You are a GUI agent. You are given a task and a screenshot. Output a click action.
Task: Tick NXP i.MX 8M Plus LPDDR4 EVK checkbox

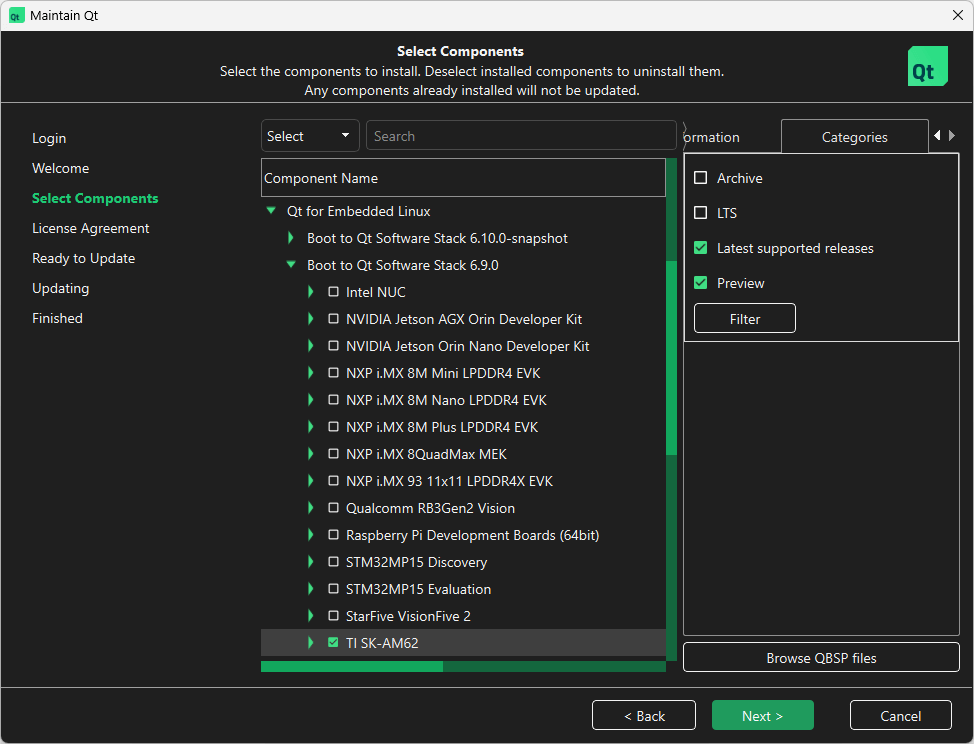tap(334, 427)
